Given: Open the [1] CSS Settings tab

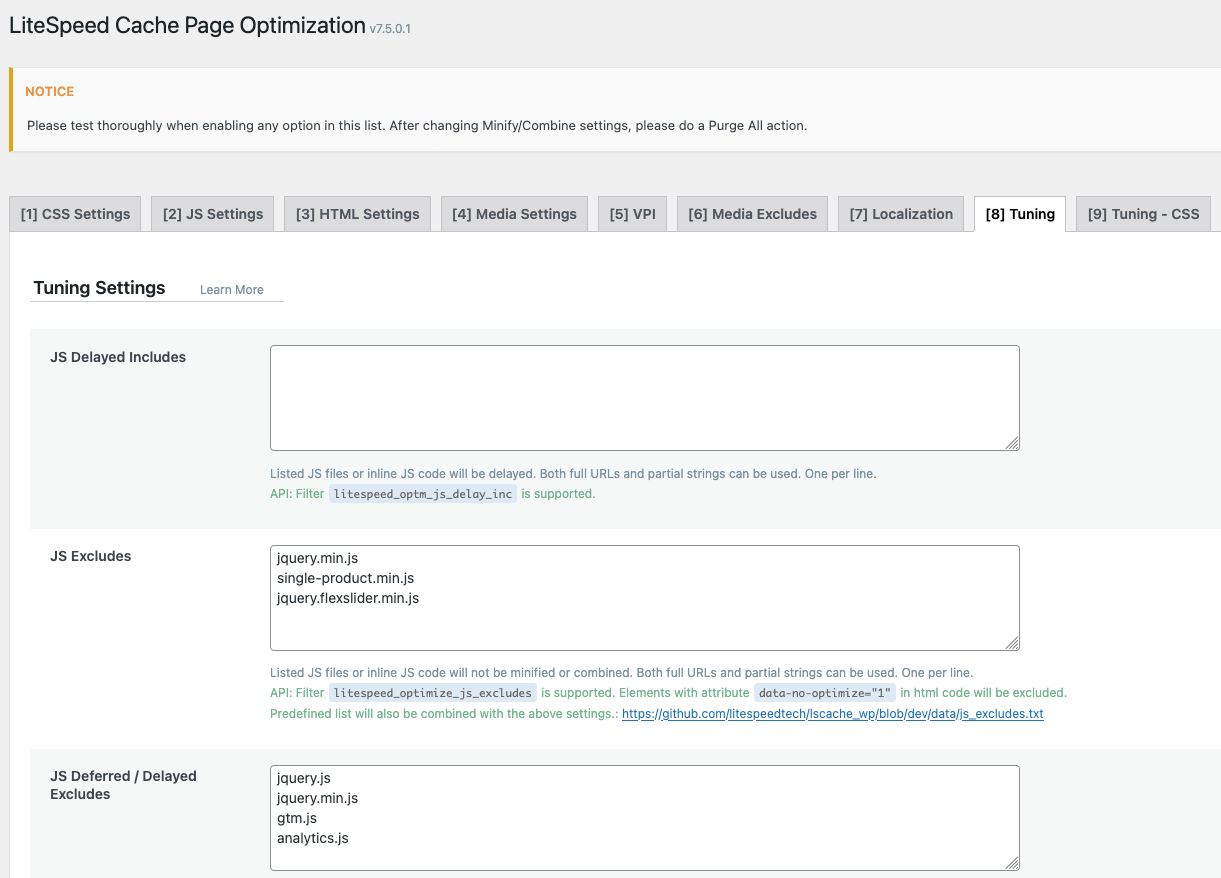Looking at the screenshot, I should 75,214.
